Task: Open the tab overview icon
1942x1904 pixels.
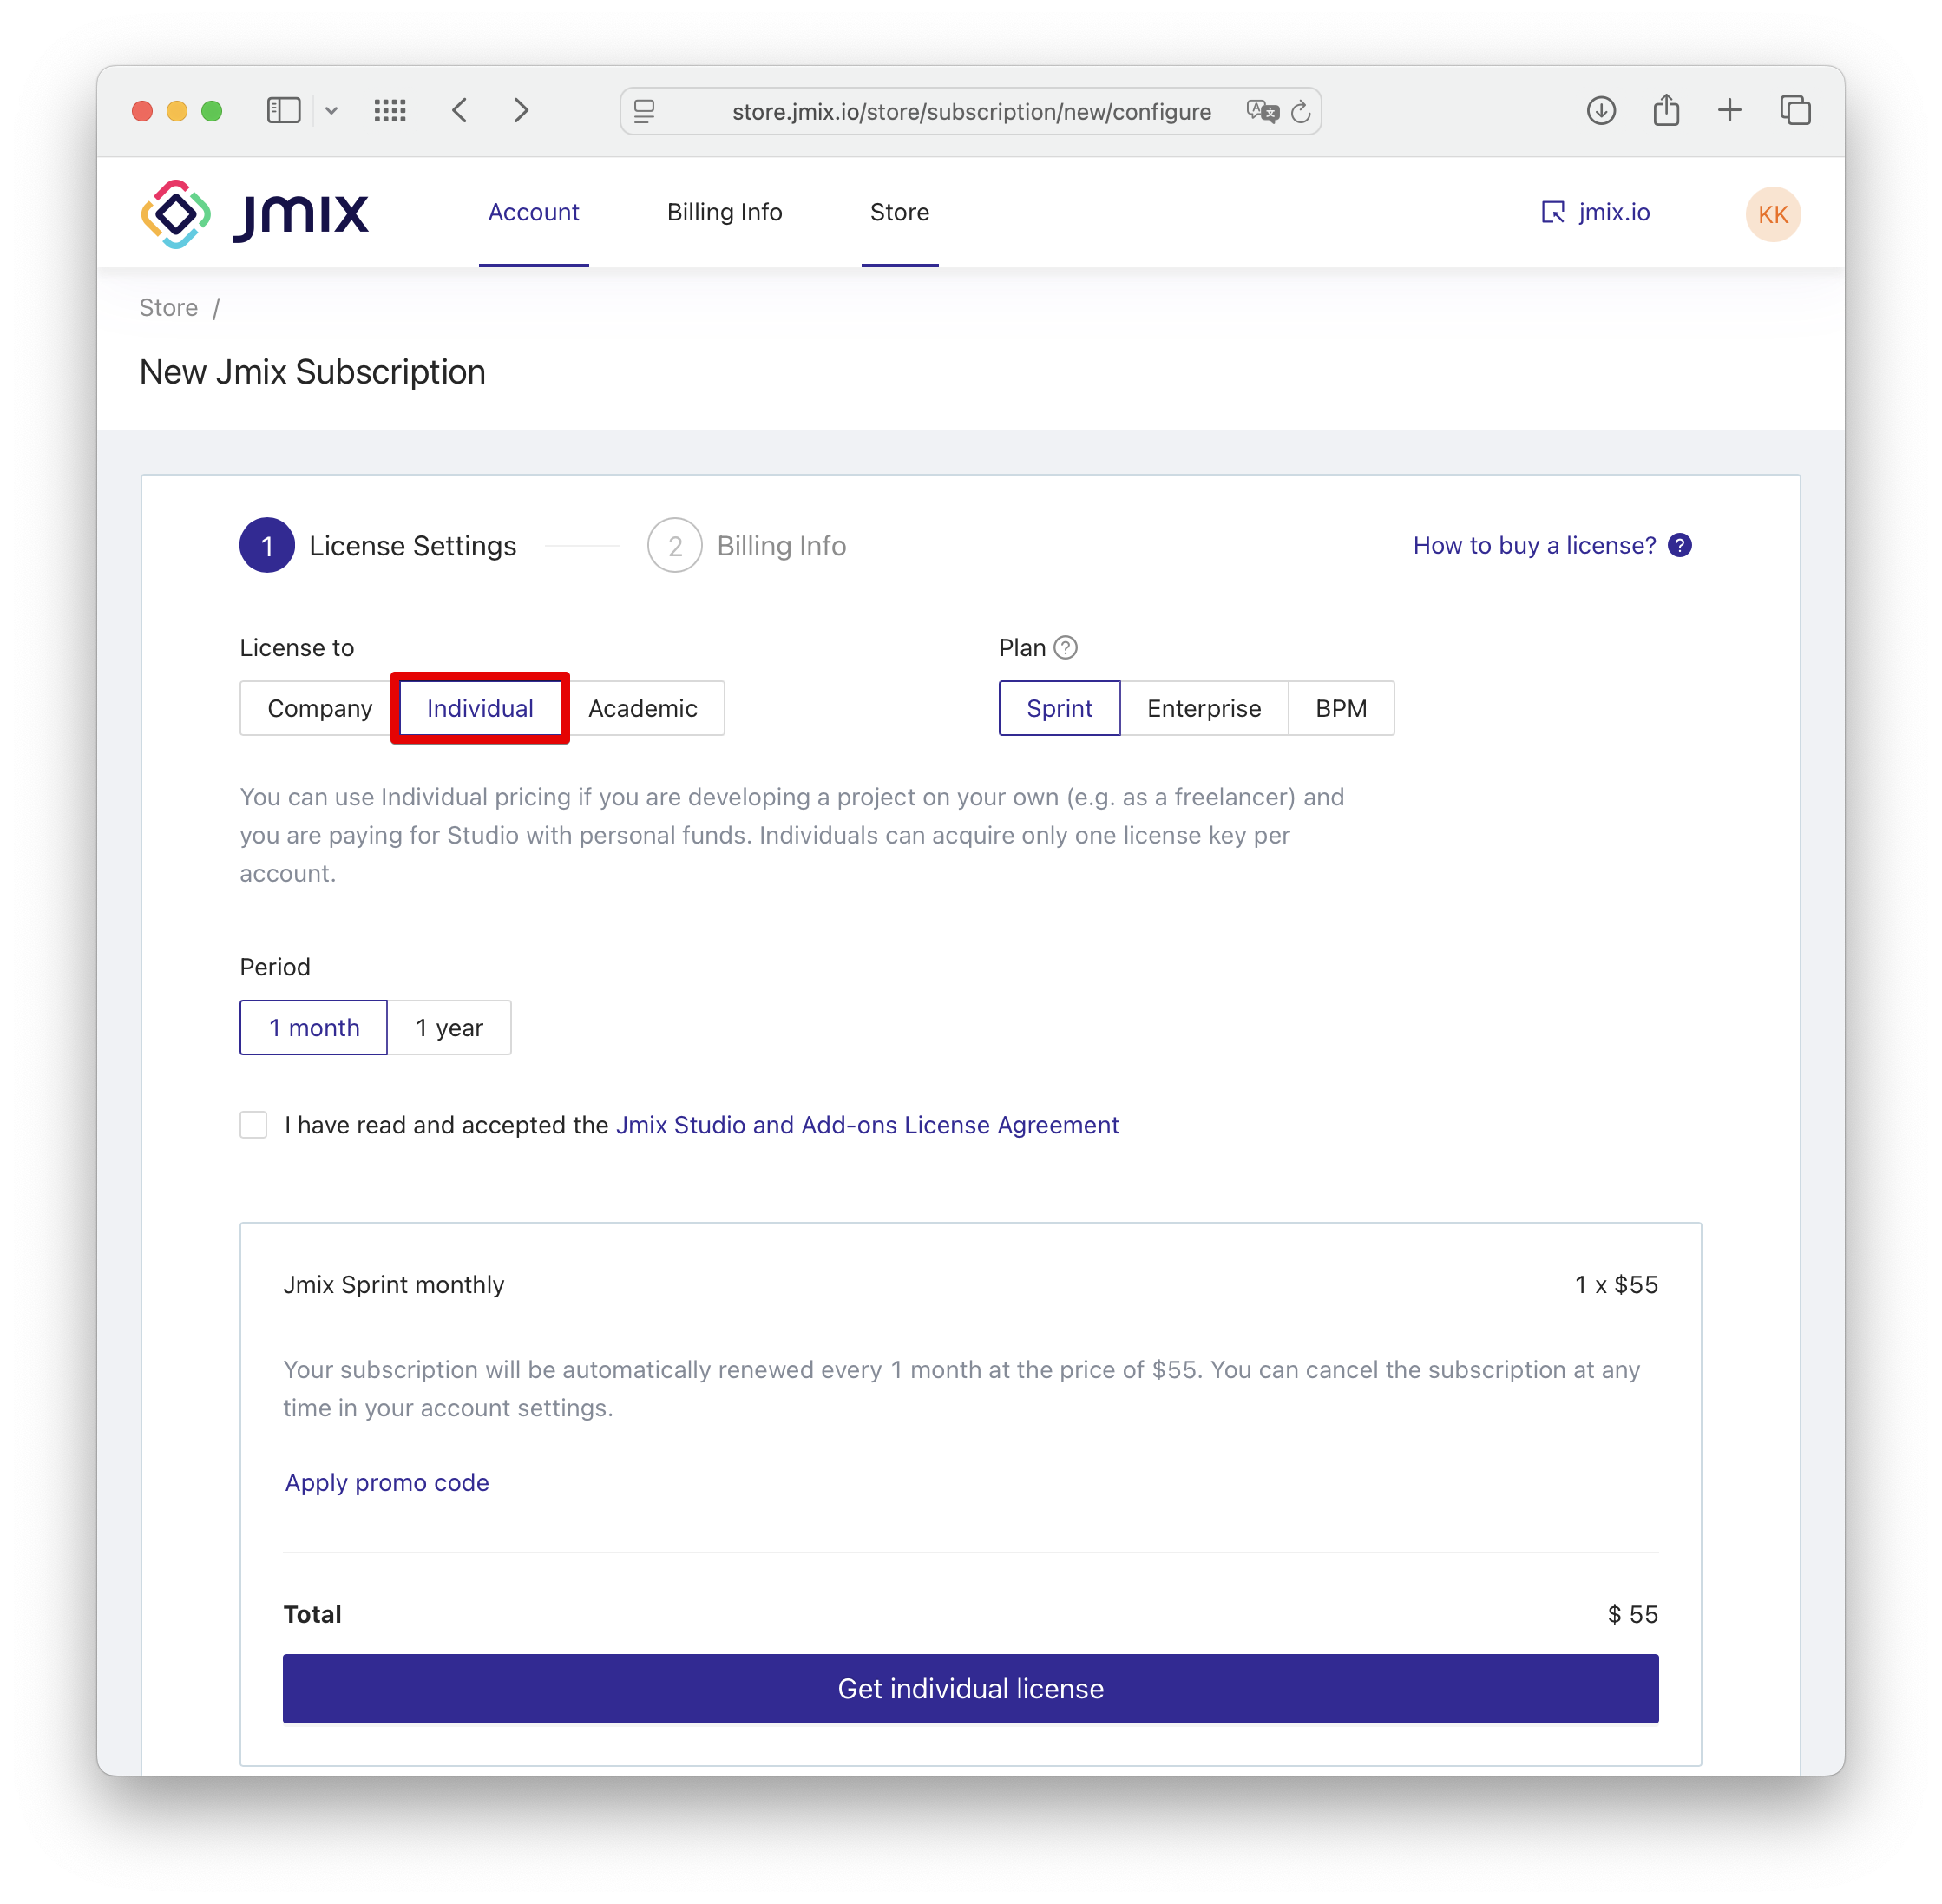Action: [1795, 111]
